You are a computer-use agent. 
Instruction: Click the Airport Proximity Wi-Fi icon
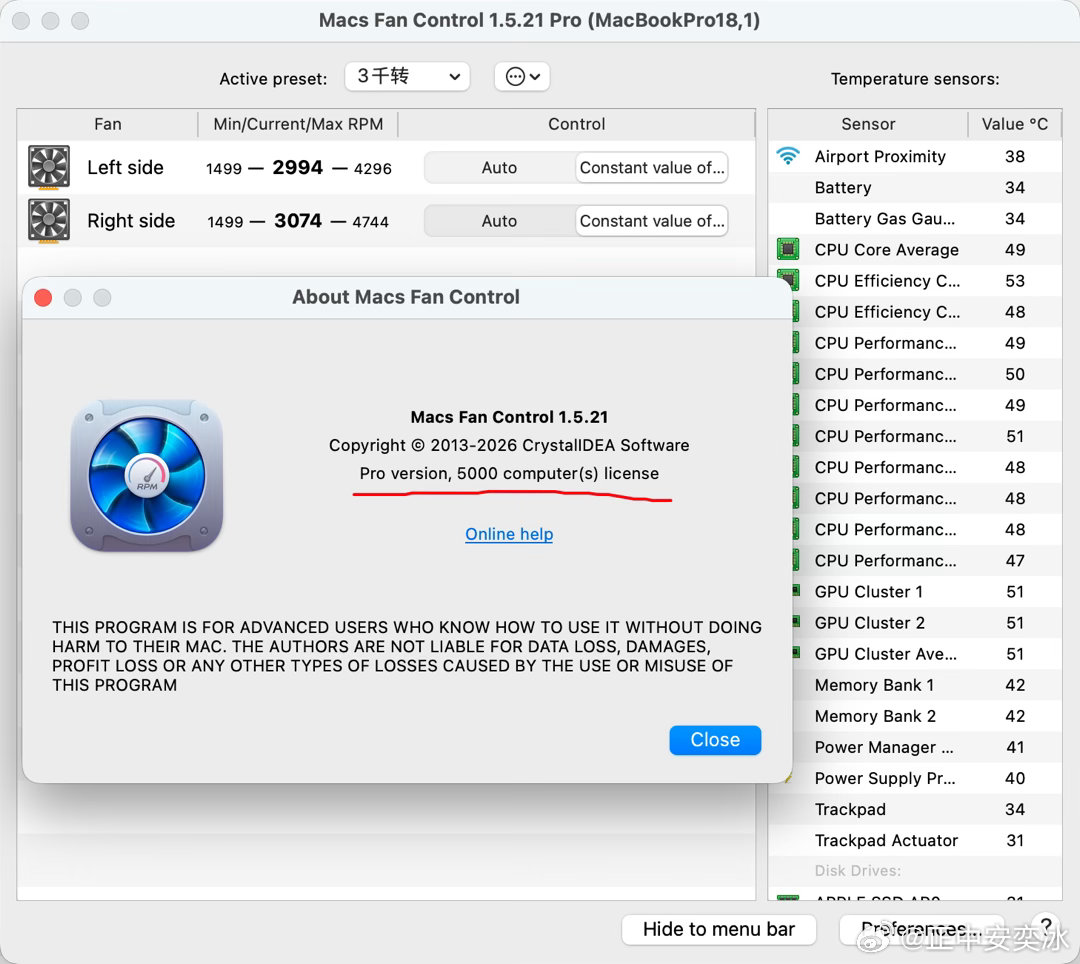click(x=788, y=156)
